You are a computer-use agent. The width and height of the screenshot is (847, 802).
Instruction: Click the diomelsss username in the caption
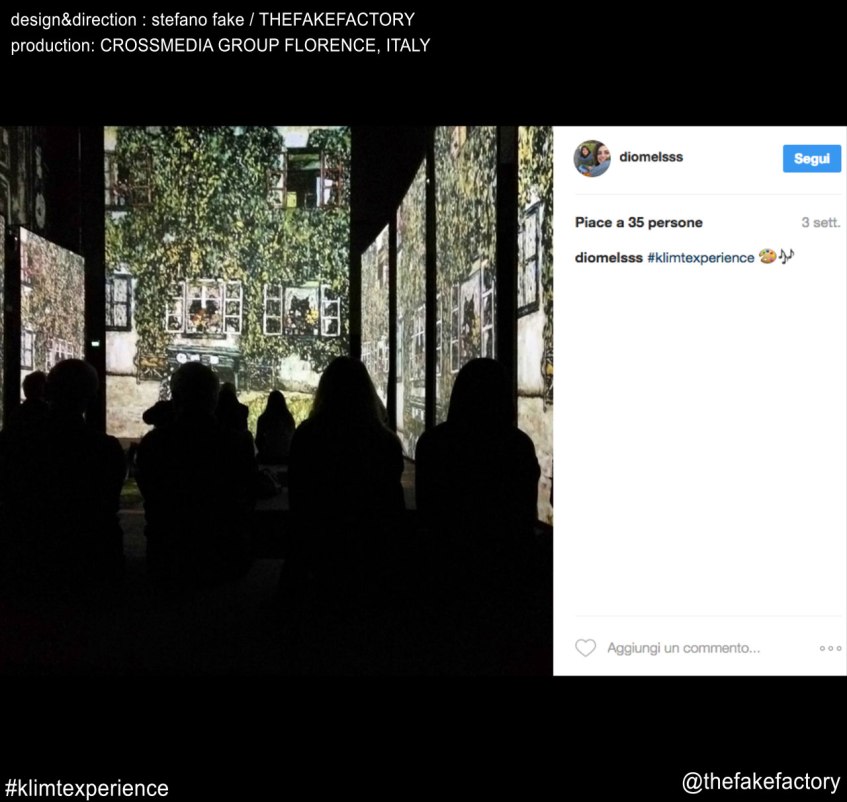(x=609, y=258)
